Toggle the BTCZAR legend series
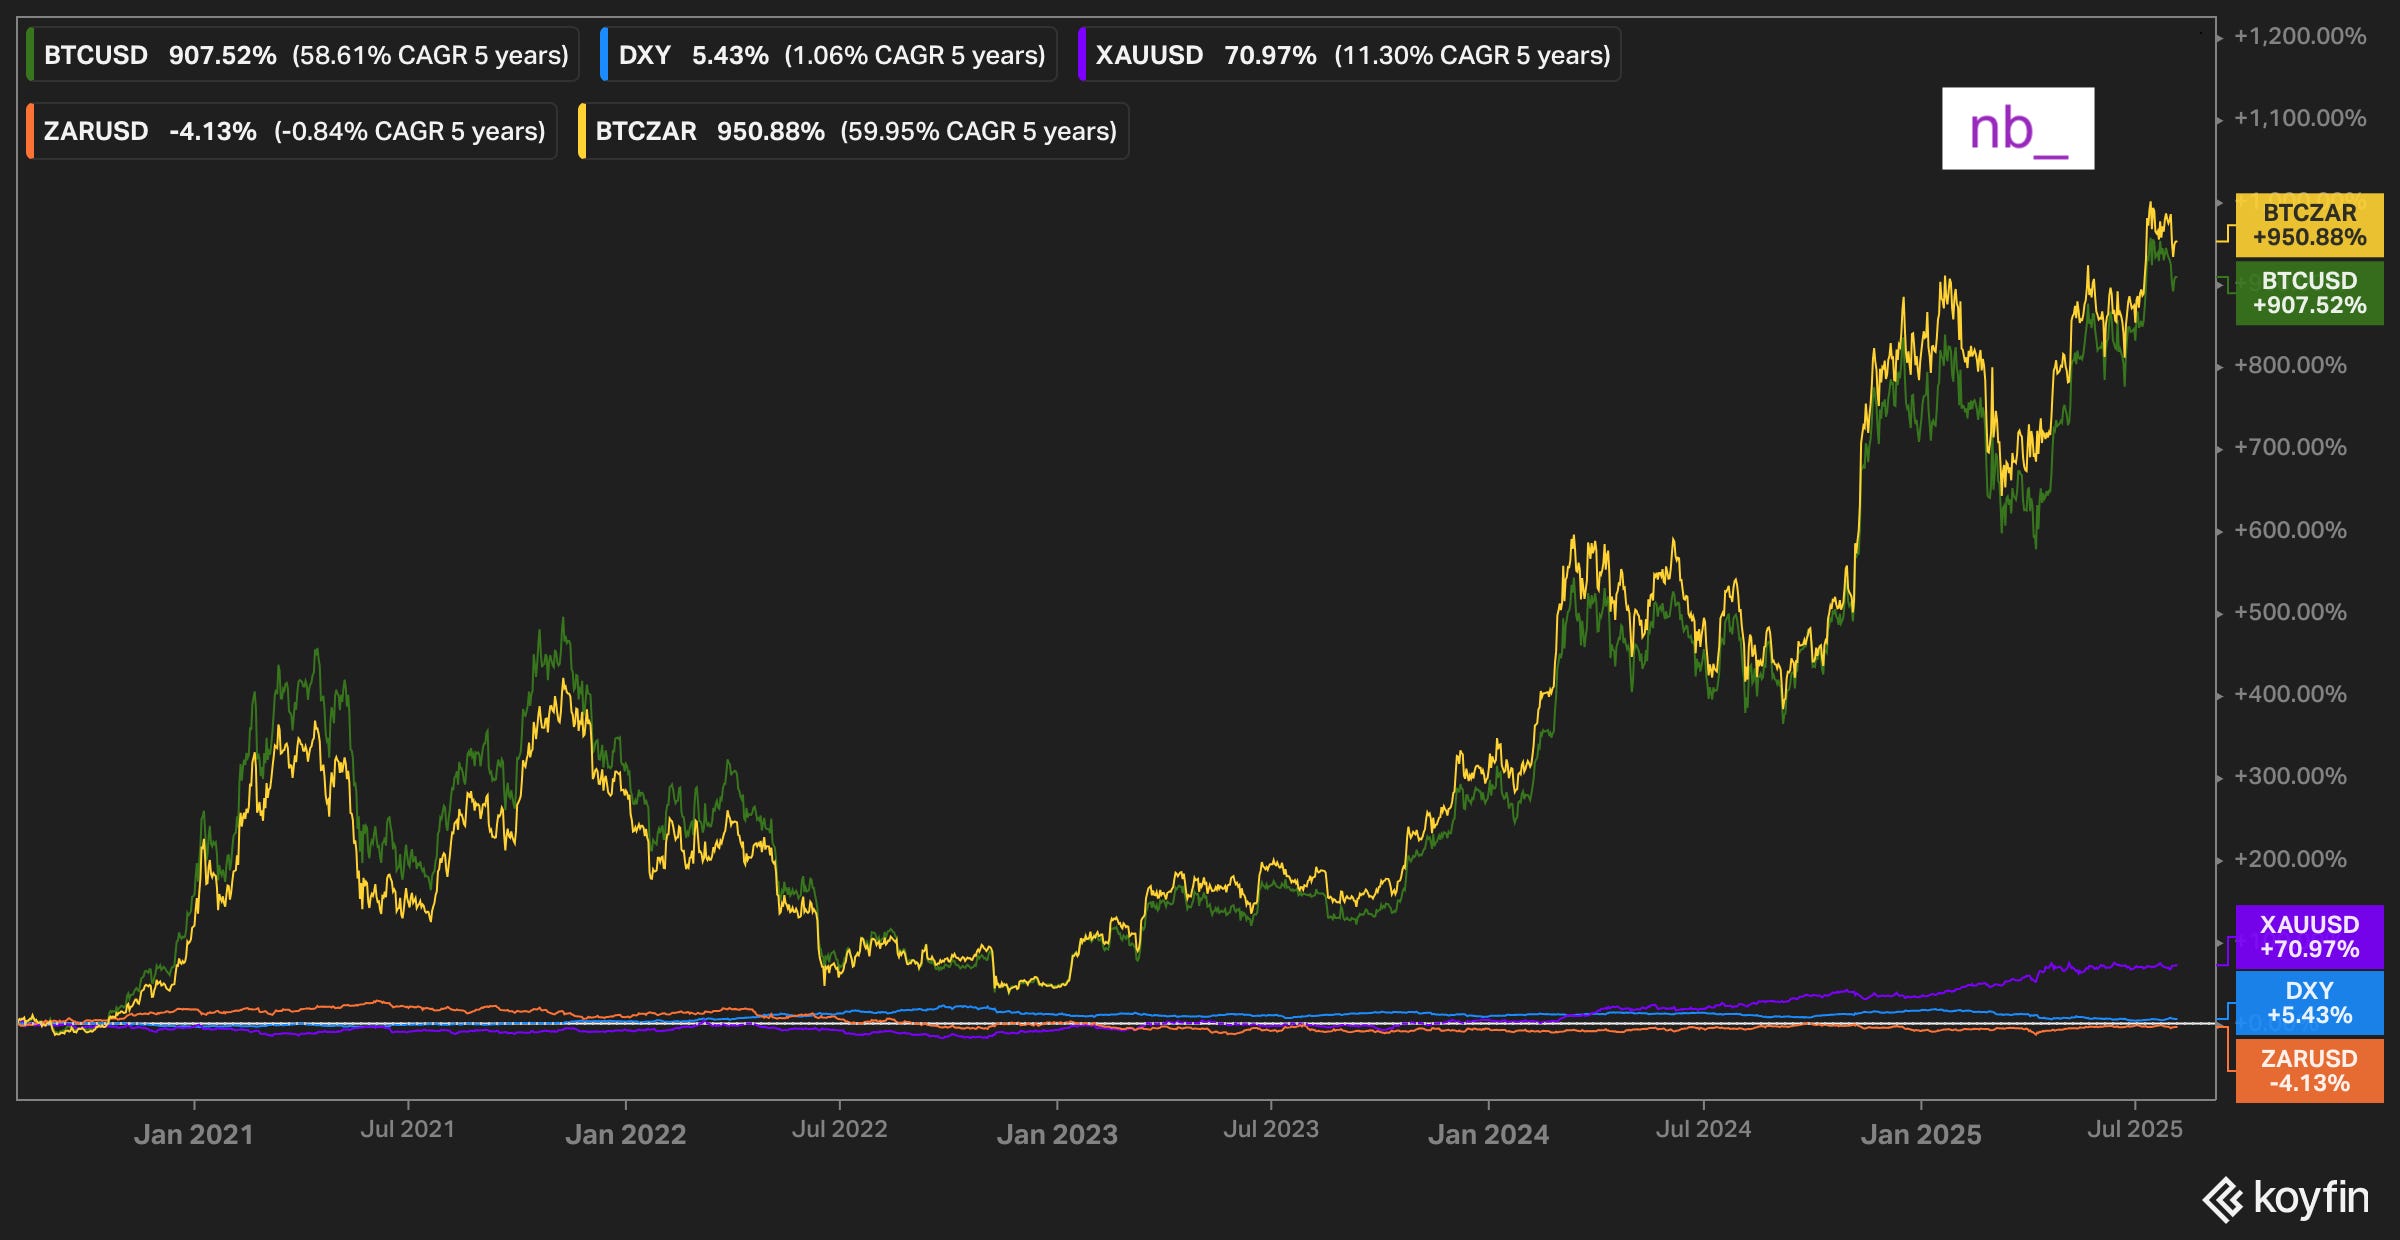Image resolution: width=2400 pixels, height=1240 pixels. click(854, 131)
